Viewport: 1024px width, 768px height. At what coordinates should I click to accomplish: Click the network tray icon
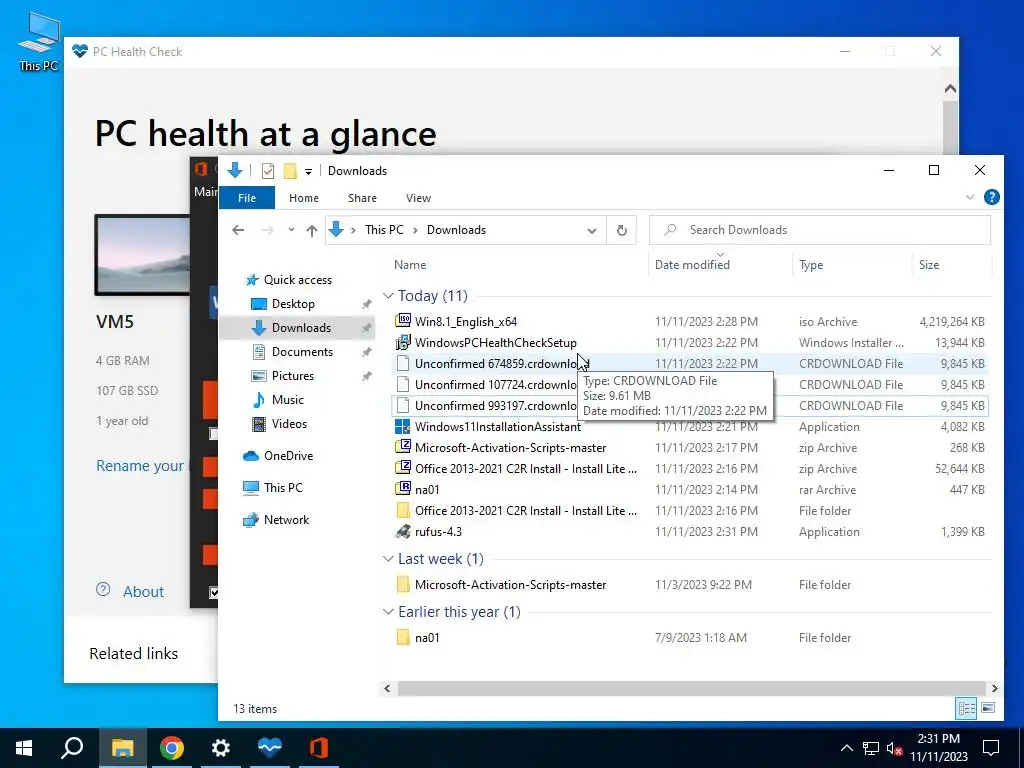(x=871, y=748)
